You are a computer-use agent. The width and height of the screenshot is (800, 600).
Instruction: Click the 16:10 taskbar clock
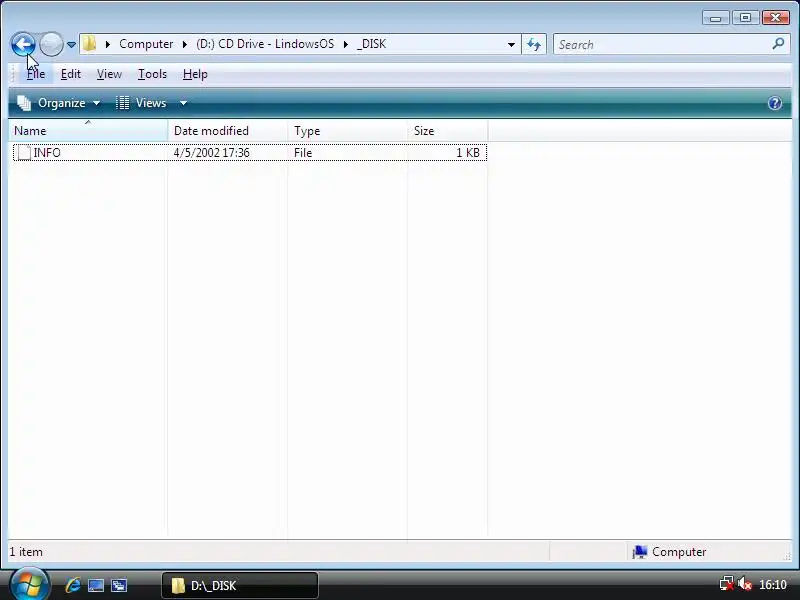(773, 584)
